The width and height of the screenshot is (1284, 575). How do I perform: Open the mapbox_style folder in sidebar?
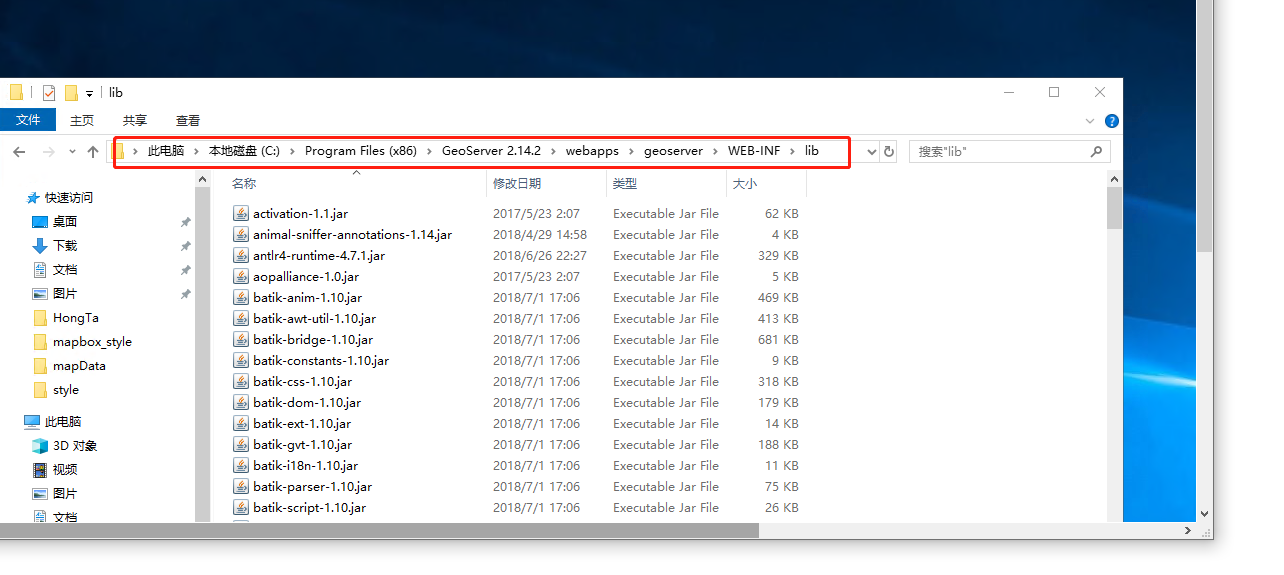click(92, 342)
